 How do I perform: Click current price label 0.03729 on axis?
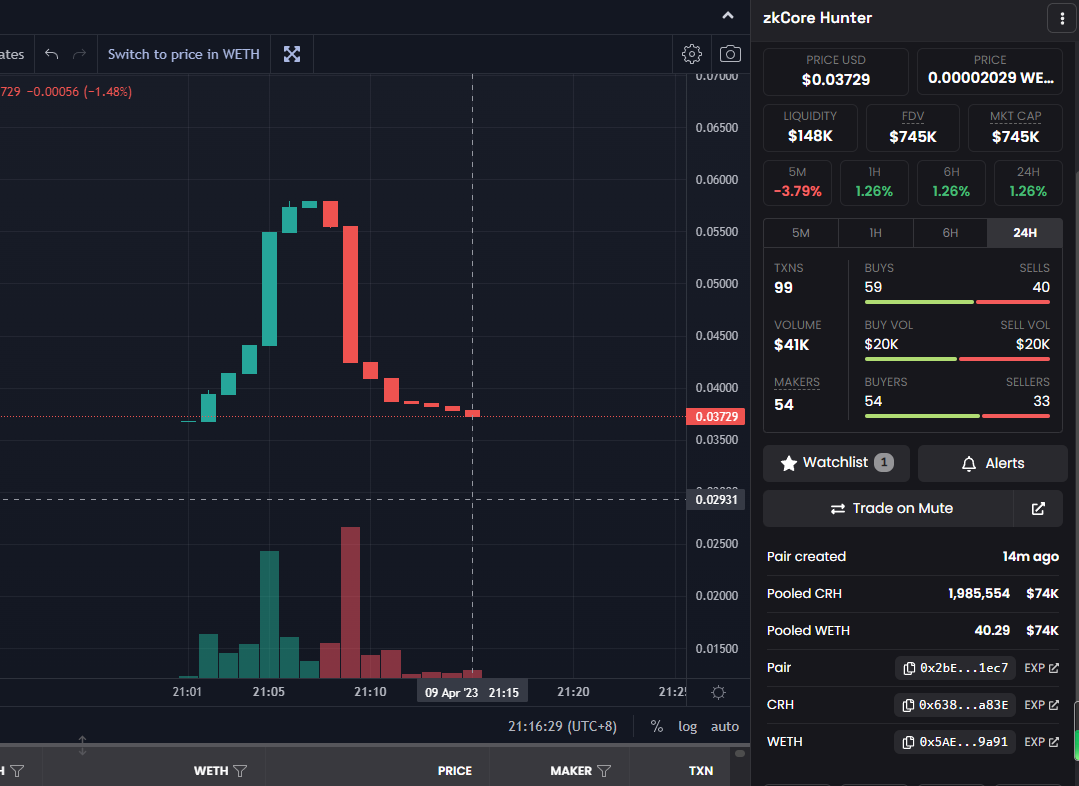pos(716,416)
